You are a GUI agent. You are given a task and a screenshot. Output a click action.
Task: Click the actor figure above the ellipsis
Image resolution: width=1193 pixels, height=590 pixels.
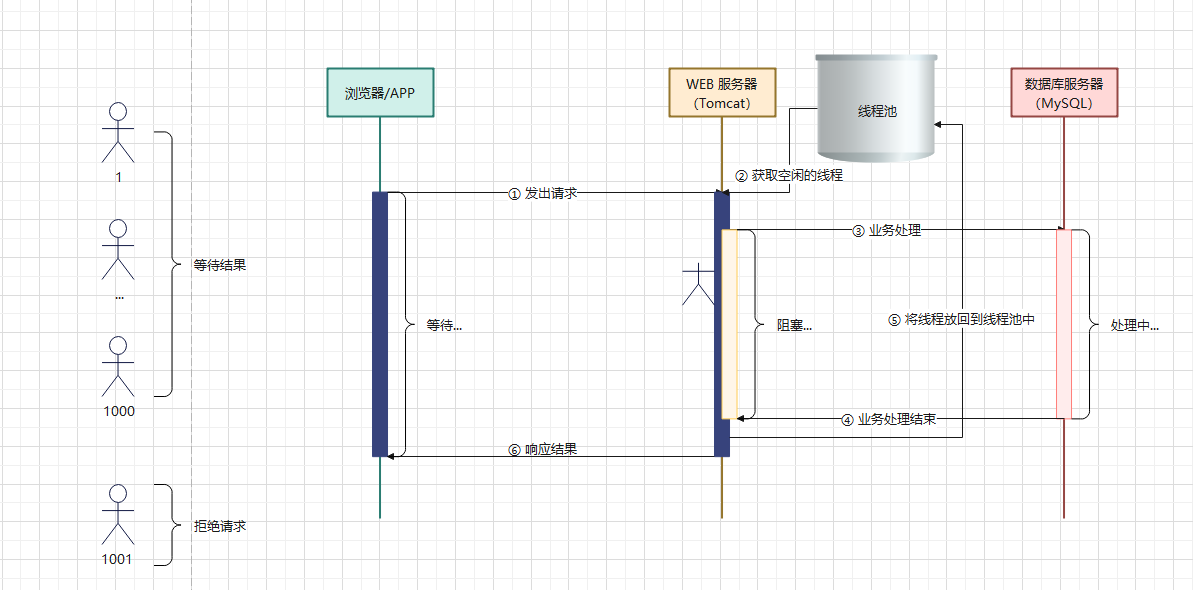click(x=119, y=249)
